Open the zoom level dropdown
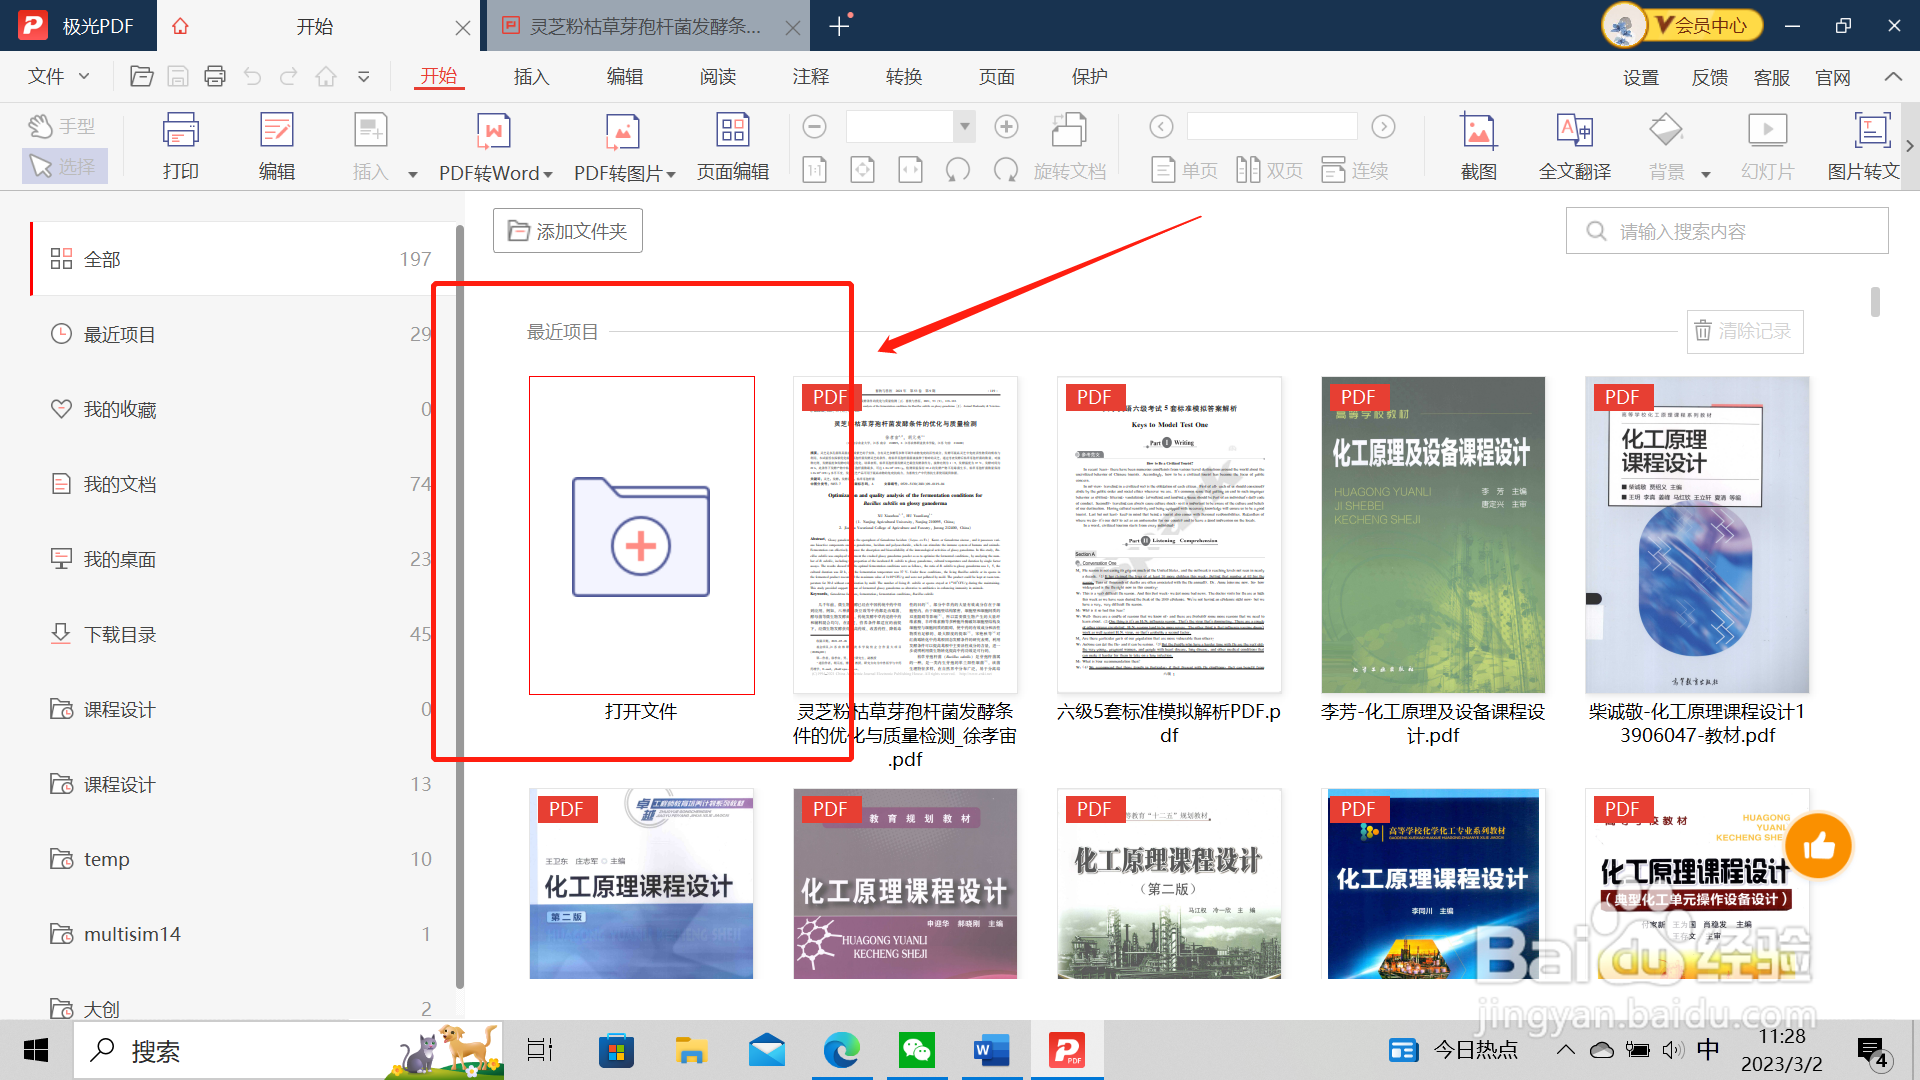This screenshot has width=1920, height=1080. [963, 127]
